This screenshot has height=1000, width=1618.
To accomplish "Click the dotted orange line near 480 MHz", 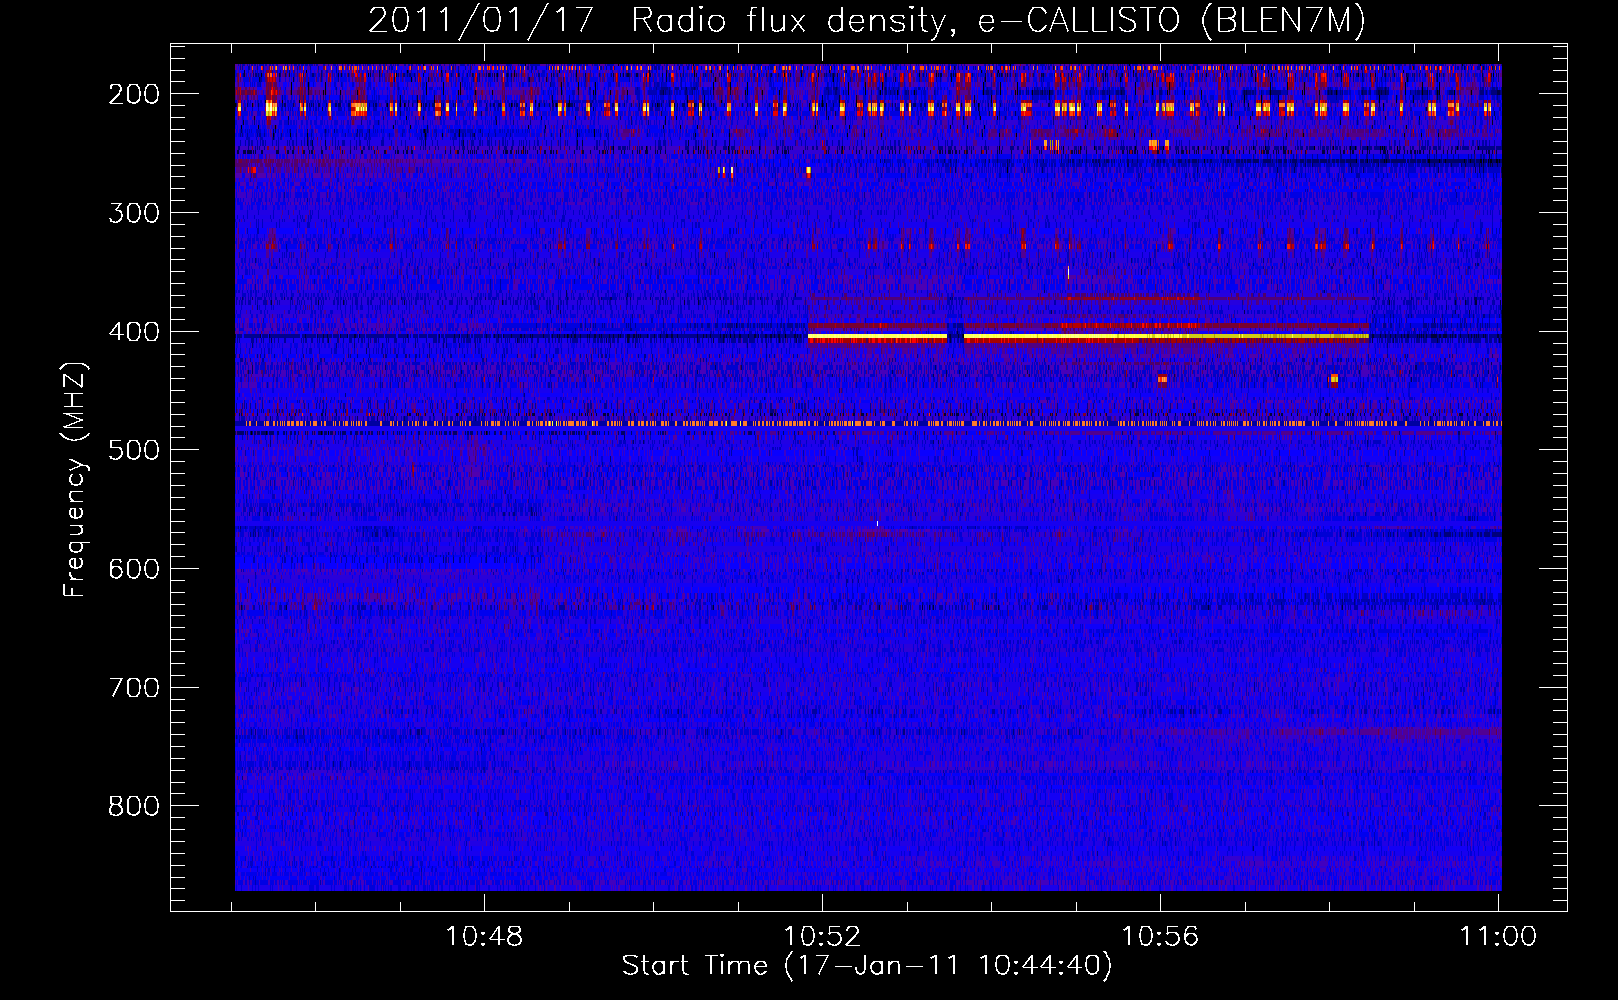I will tap(868, 423).
